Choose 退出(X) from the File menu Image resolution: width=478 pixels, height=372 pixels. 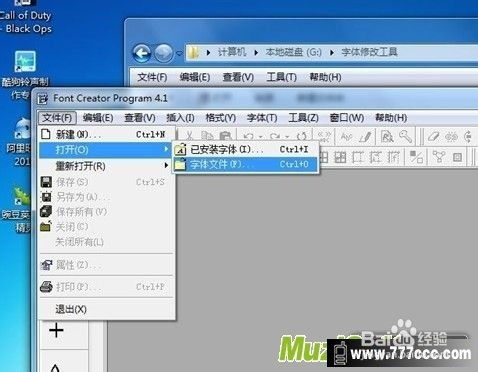pyautogui.click(x=107, y=309)
